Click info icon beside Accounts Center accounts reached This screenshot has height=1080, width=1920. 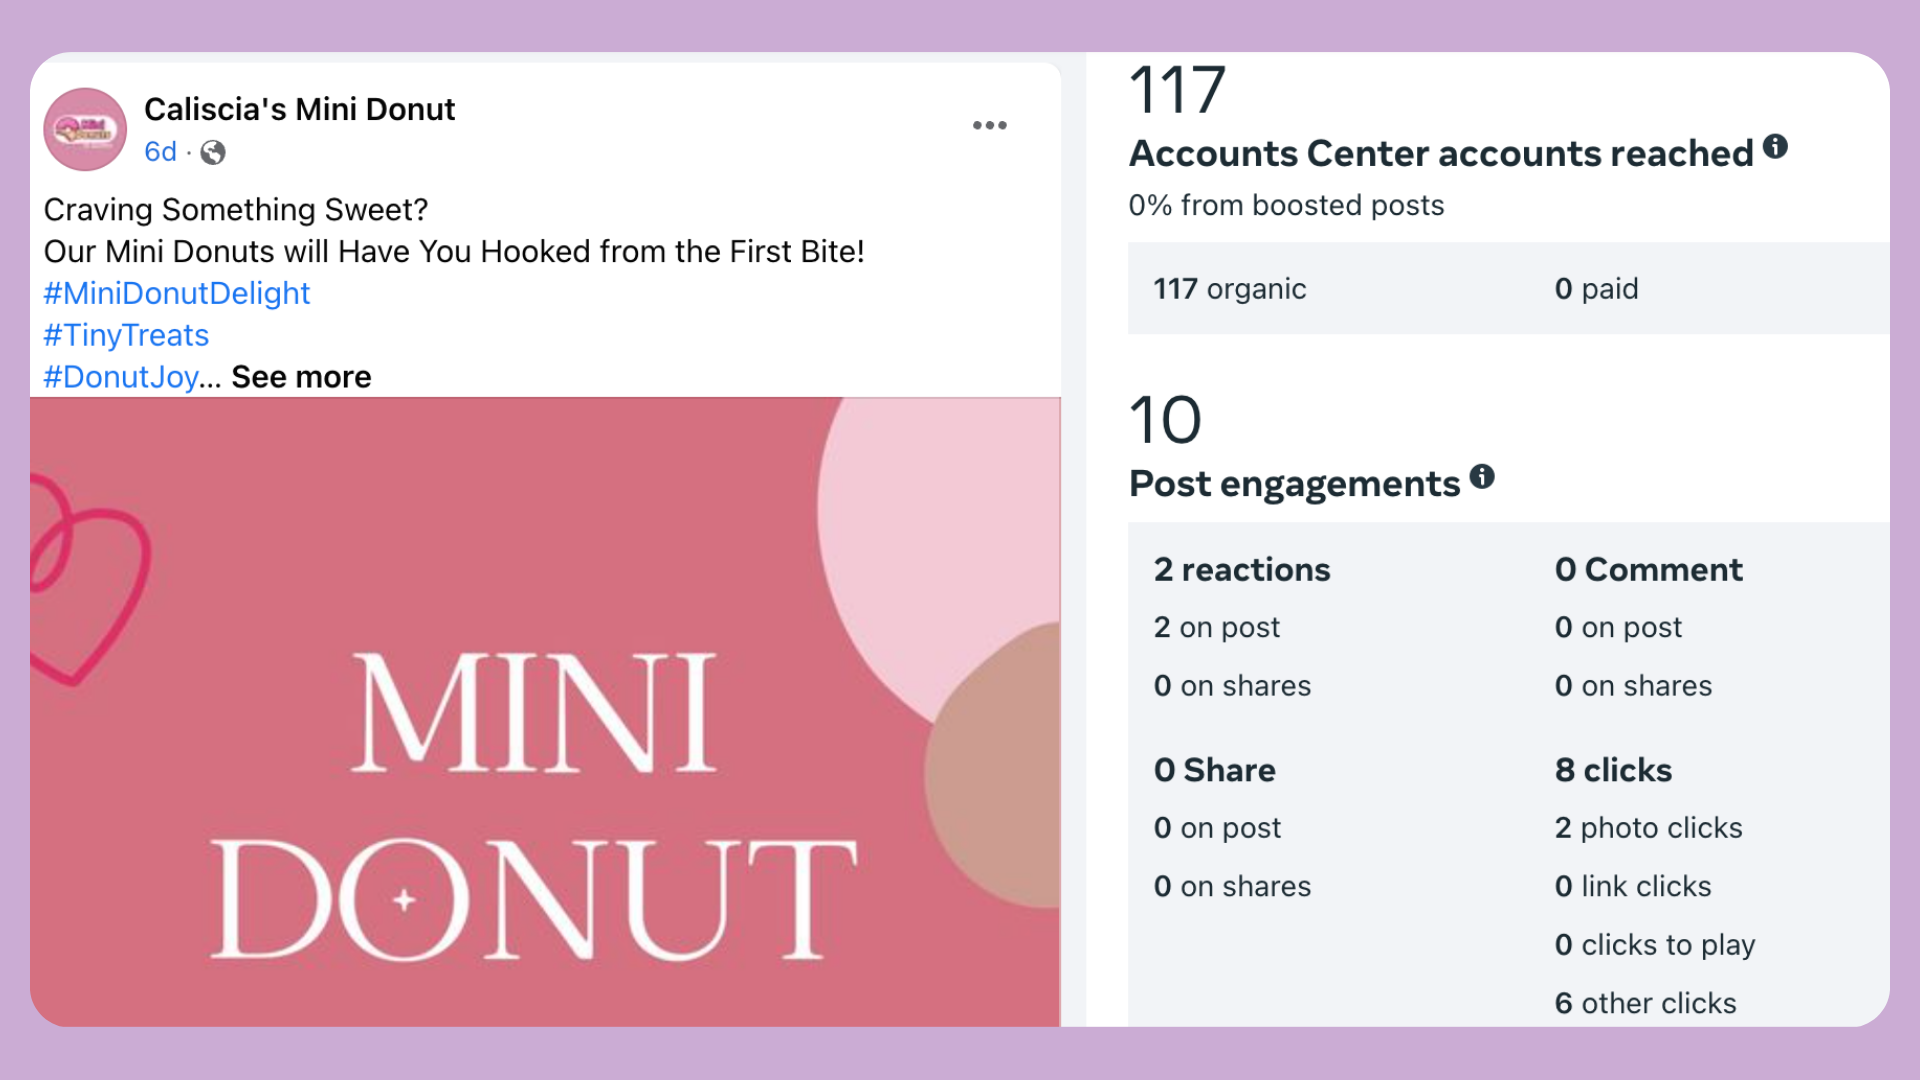(x=1775, y=147)
